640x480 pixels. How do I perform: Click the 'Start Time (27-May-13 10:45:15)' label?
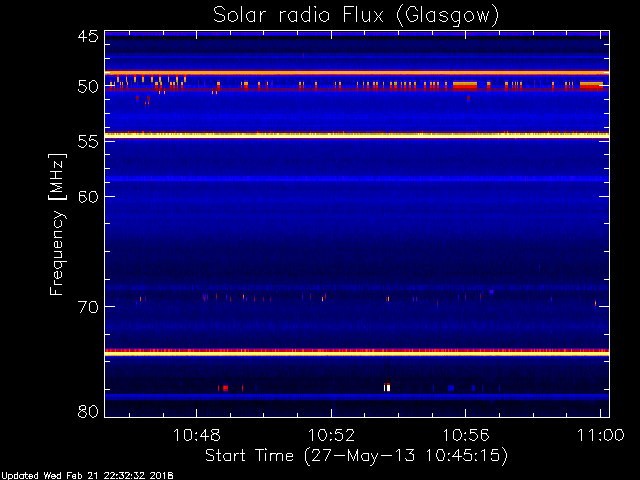pyautogui.click(x=356, y=456)
